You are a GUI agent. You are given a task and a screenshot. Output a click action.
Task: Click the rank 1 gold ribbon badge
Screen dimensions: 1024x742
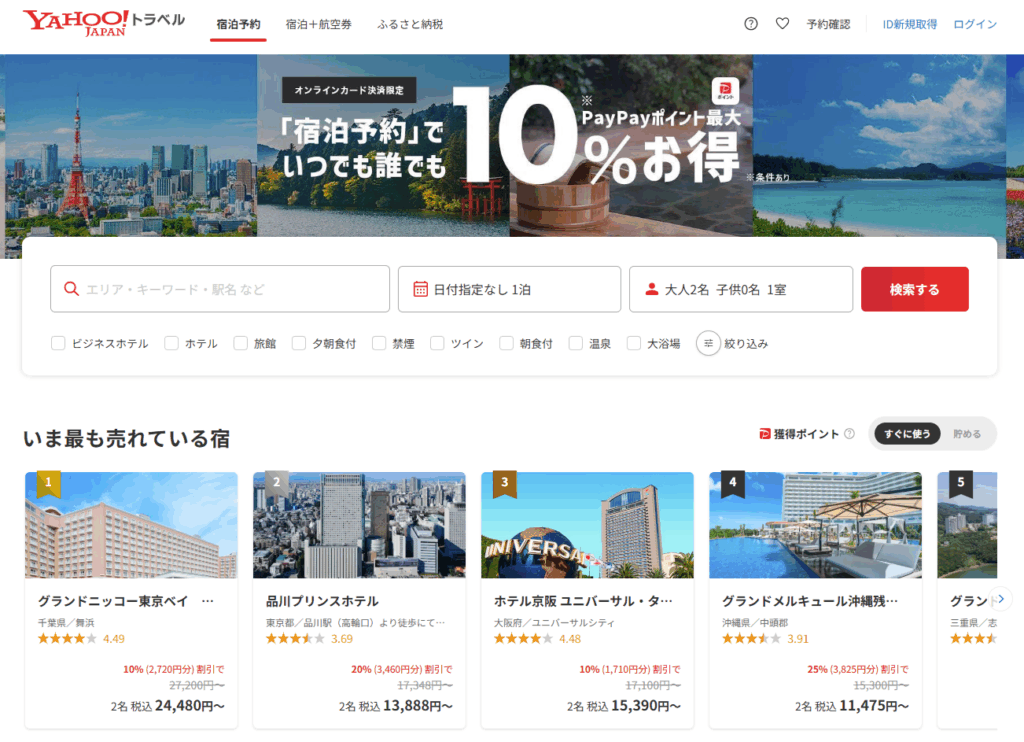(x=49, y=483)
